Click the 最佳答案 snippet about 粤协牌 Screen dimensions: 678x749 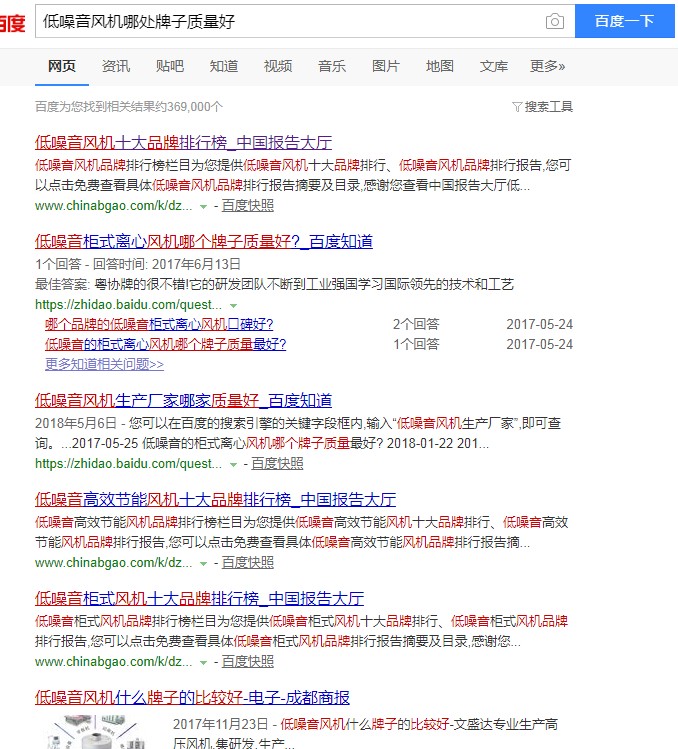coord(274,285)
